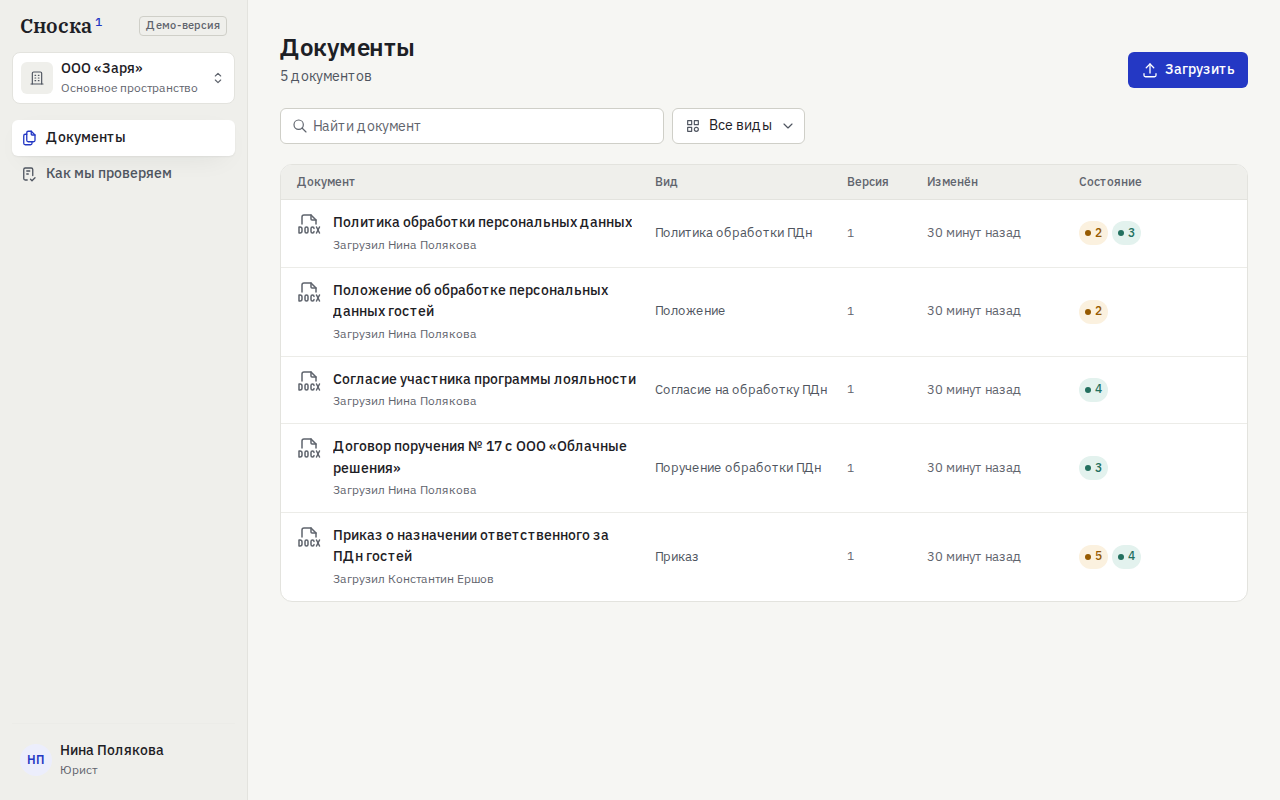This screenshot has width=1280, height=800.
Task: Click the DOCX icon for Согласие участника программы
Action: tap(309, 381)
